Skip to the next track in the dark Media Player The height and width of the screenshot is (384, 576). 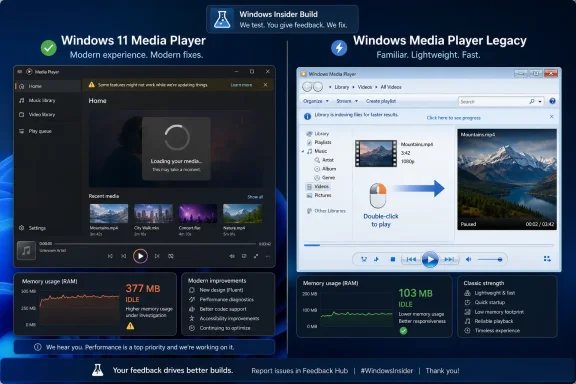click(157, 256)
